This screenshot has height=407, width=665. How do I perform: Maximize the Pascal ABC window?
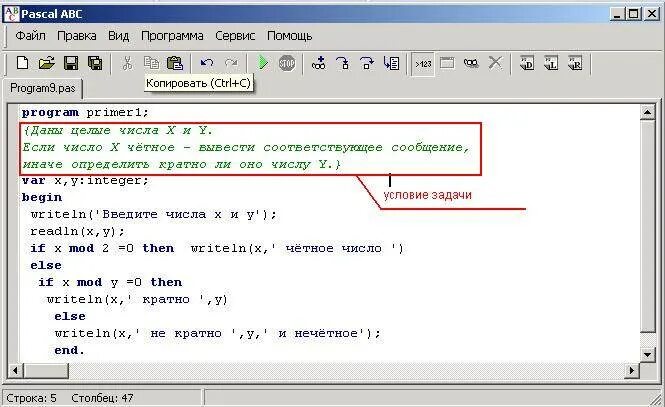(633, 14)
